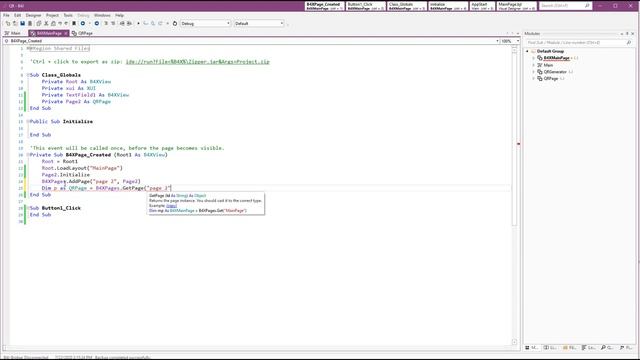The image size is (640, 360).
Task: Click the restart circular arrow toolbar icon
Action: 175,24
